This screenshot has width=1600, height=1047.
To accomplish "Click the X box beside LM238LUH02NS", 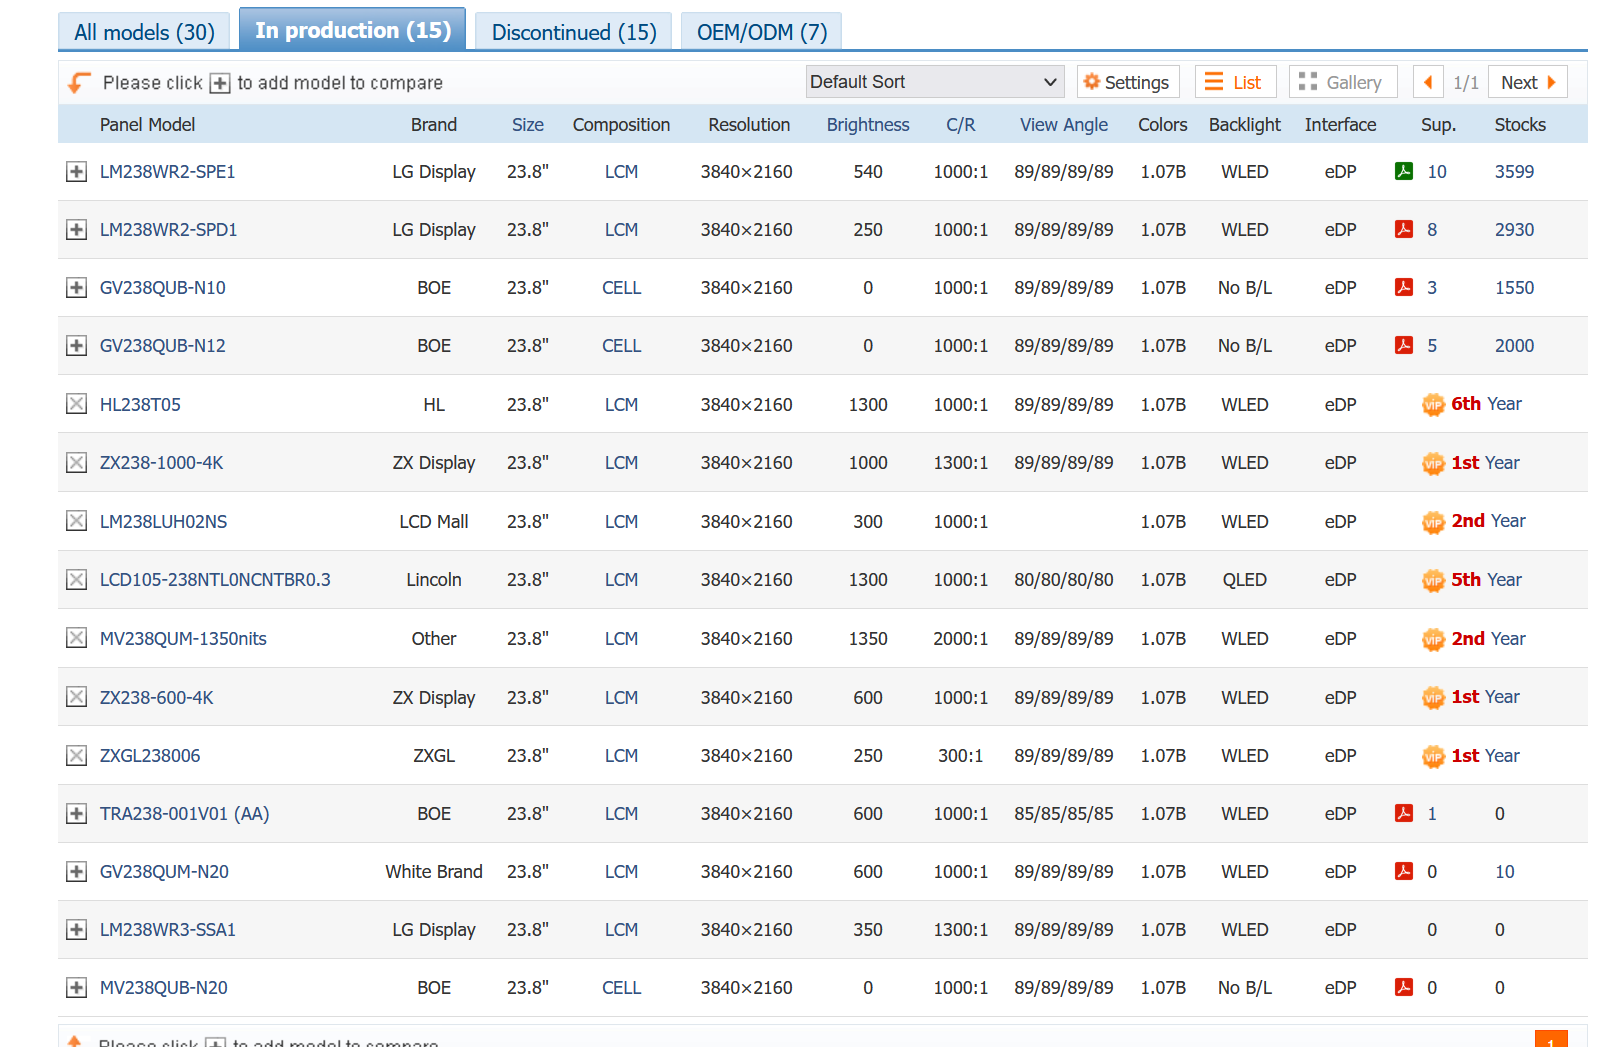I will tap(76, 521).
